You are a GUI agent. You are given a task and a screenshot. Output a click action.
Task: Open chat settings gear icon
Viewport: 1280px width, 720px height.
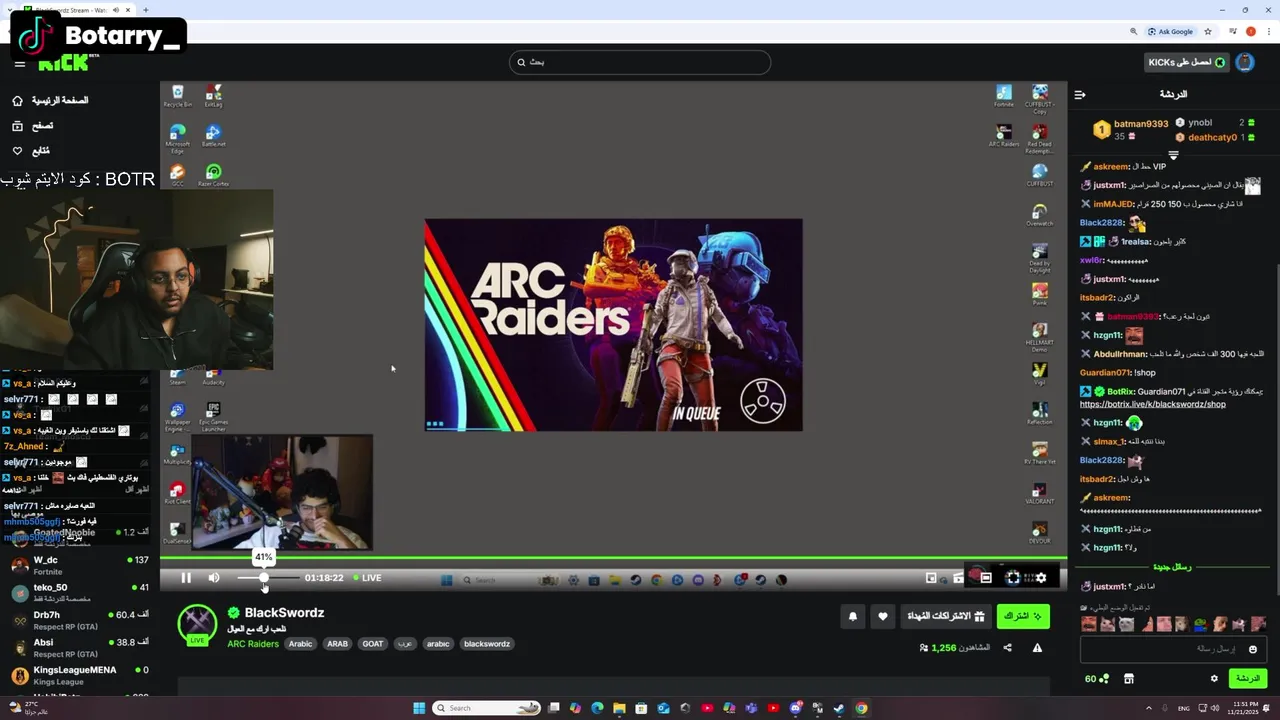point(1214,678)
